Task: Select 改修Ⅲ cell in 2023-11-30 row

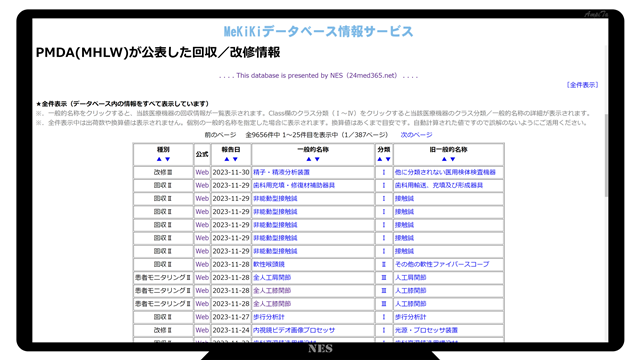Action: [x=163, y=172]
